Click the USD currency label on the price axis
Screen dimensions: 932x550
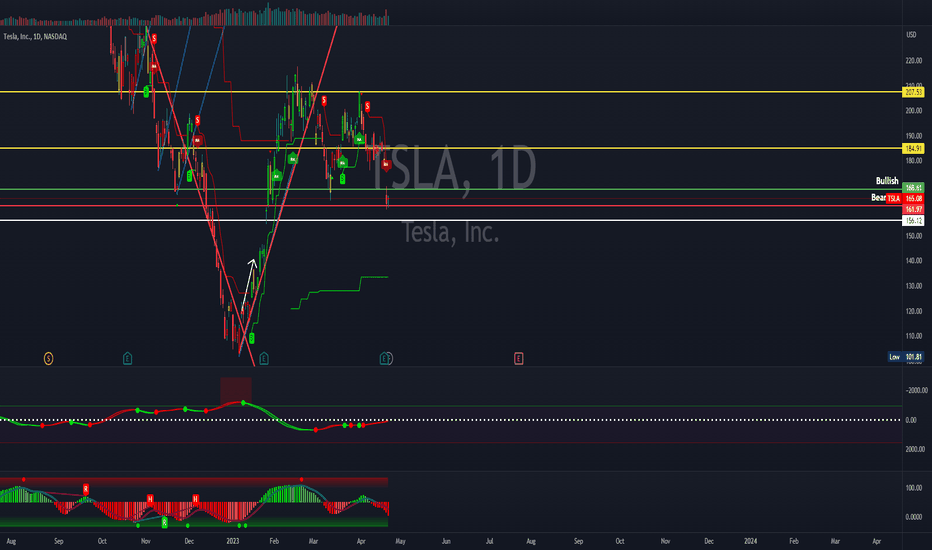click(911, 35)
